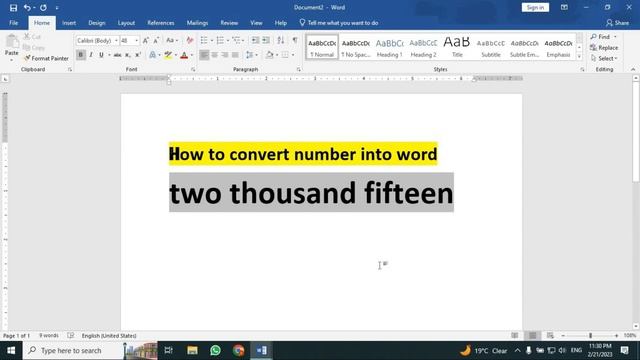640x360 pixels.
Task: Decrease paragraph indent
Action: tap(255, 40)
